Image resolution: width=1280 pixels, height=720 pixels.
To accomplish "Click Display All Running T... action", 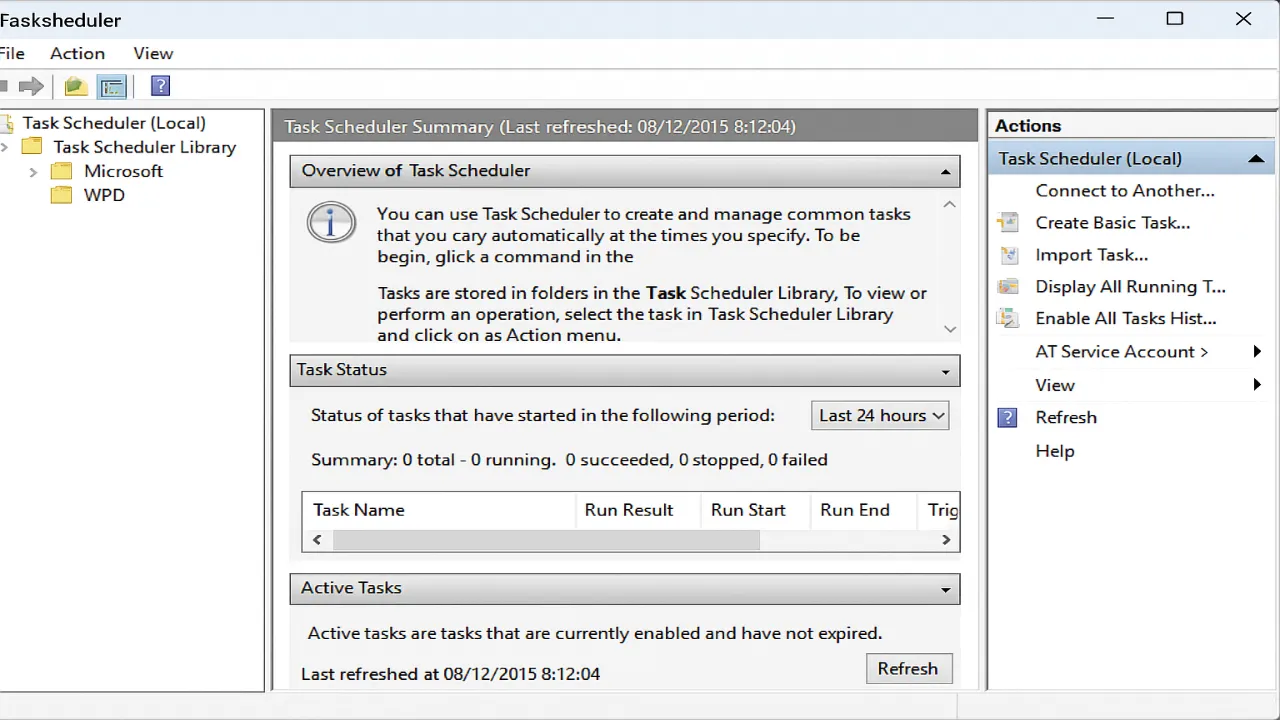I will [1130, 287].
